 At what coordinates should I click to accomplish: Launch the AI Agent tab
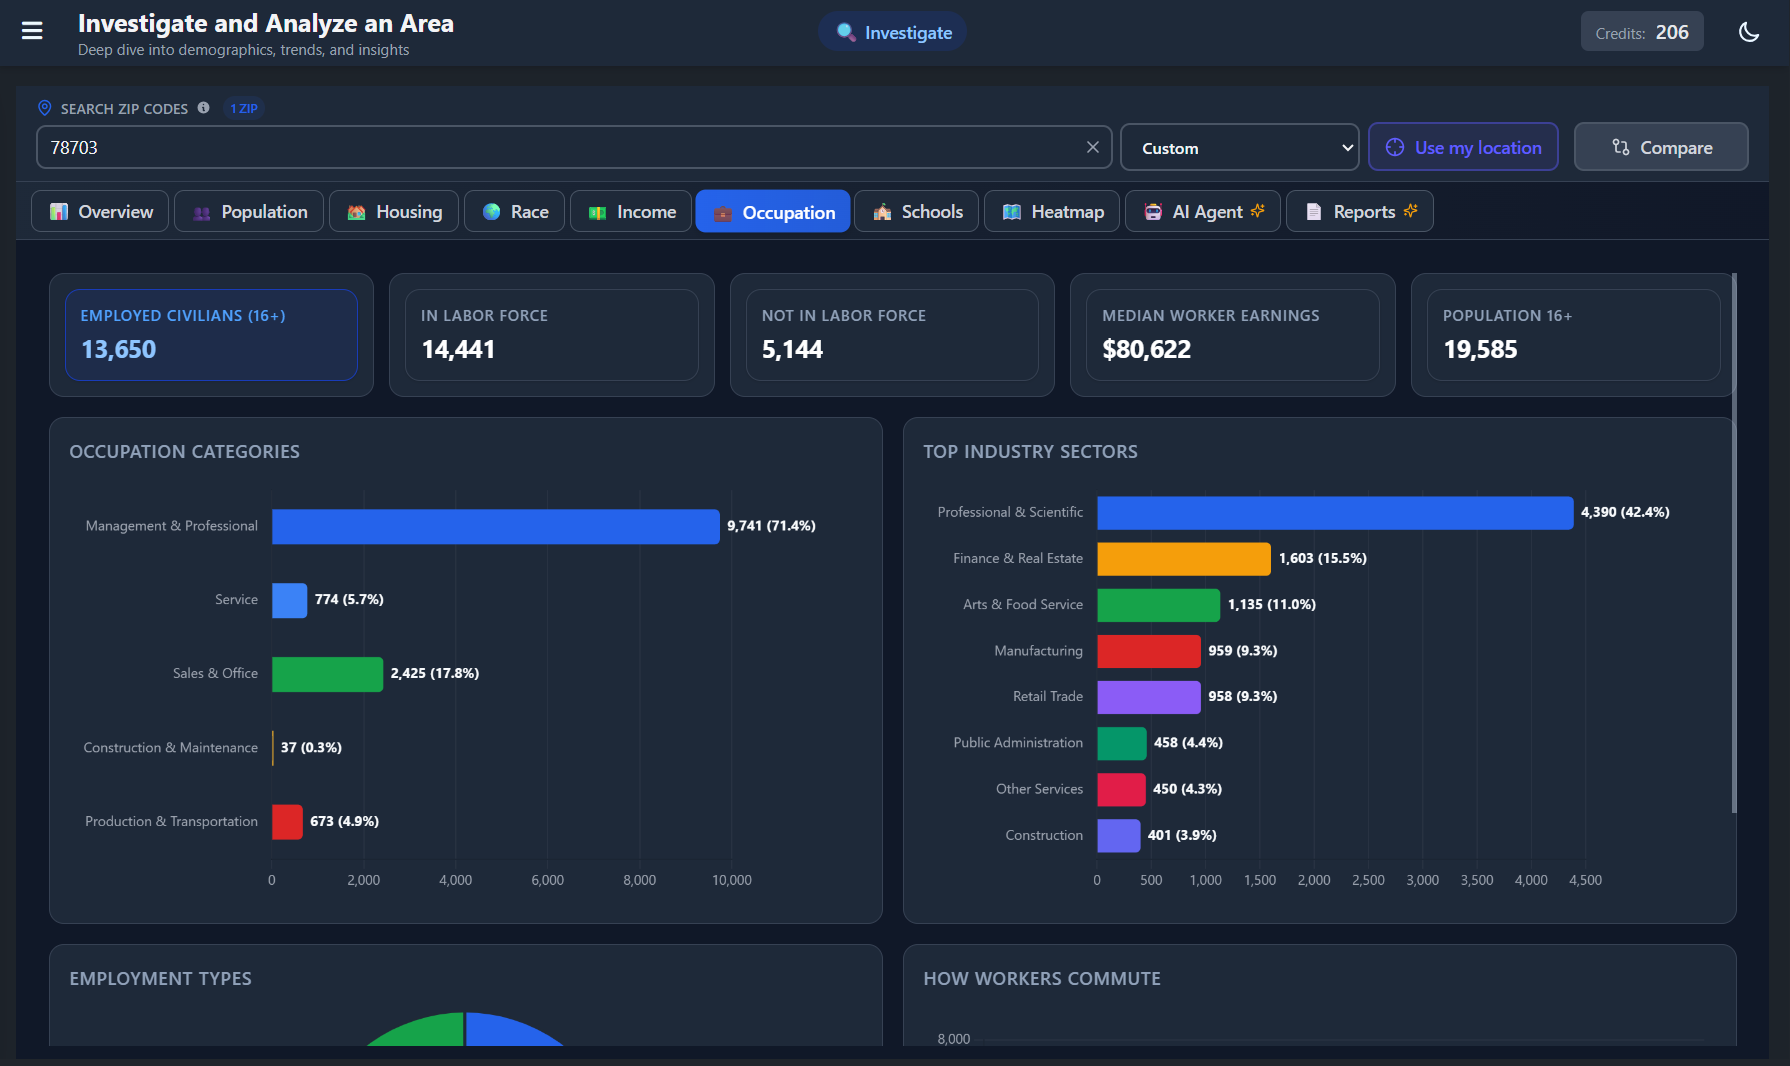pos(1203,212)
